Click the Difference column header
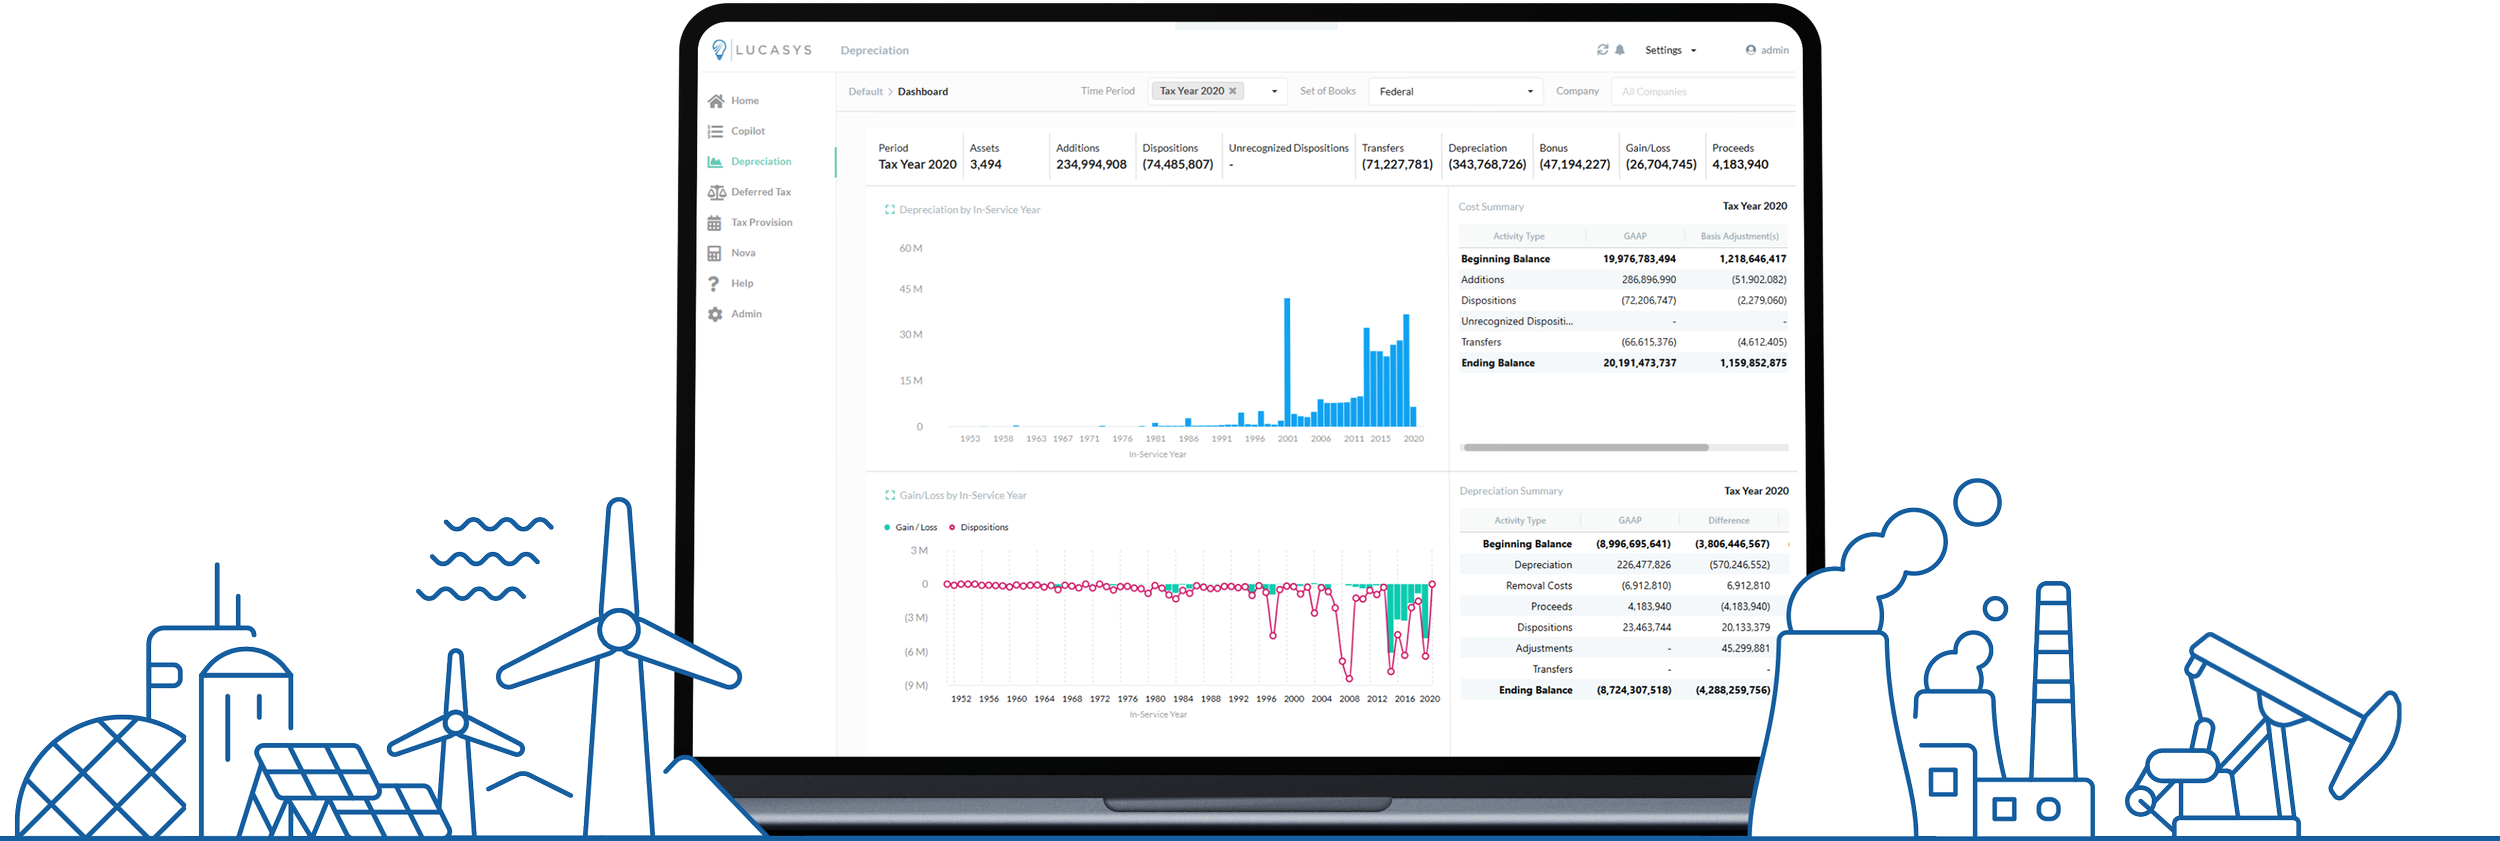Image resolution: width=2500 pixels, height=841 pixels. coord(1729,521)
